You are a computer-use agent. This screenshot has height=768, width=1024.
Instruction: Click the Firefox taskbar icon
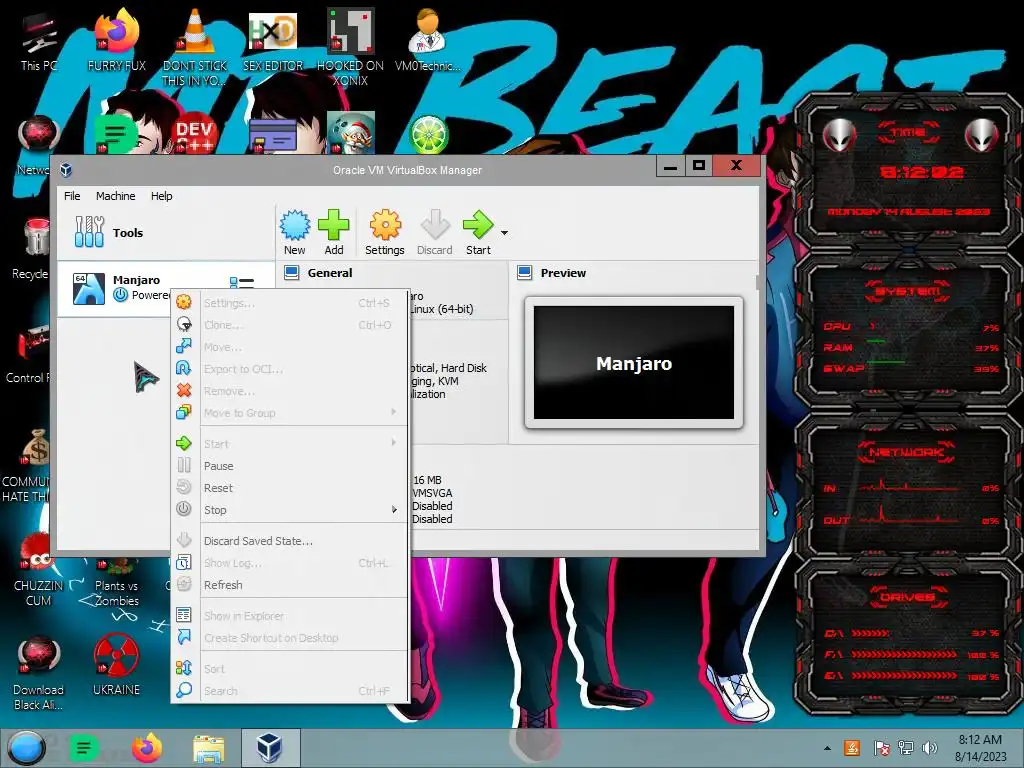click(x=147, y=748)
